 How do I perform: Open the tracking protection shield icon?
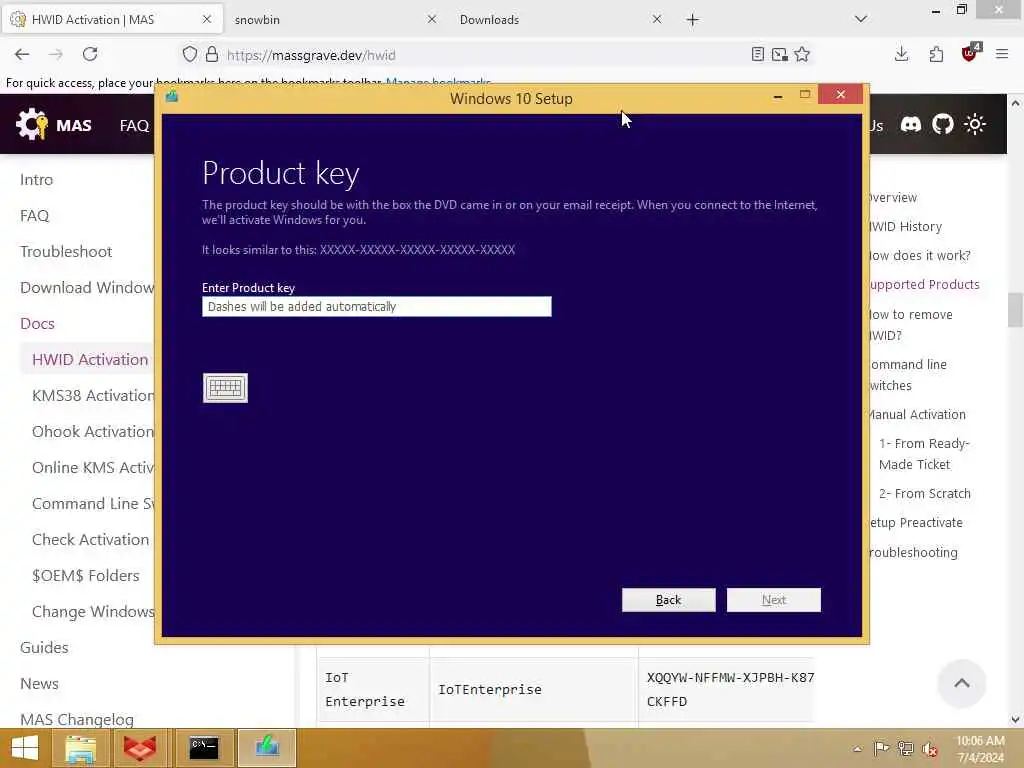point(189,54)
